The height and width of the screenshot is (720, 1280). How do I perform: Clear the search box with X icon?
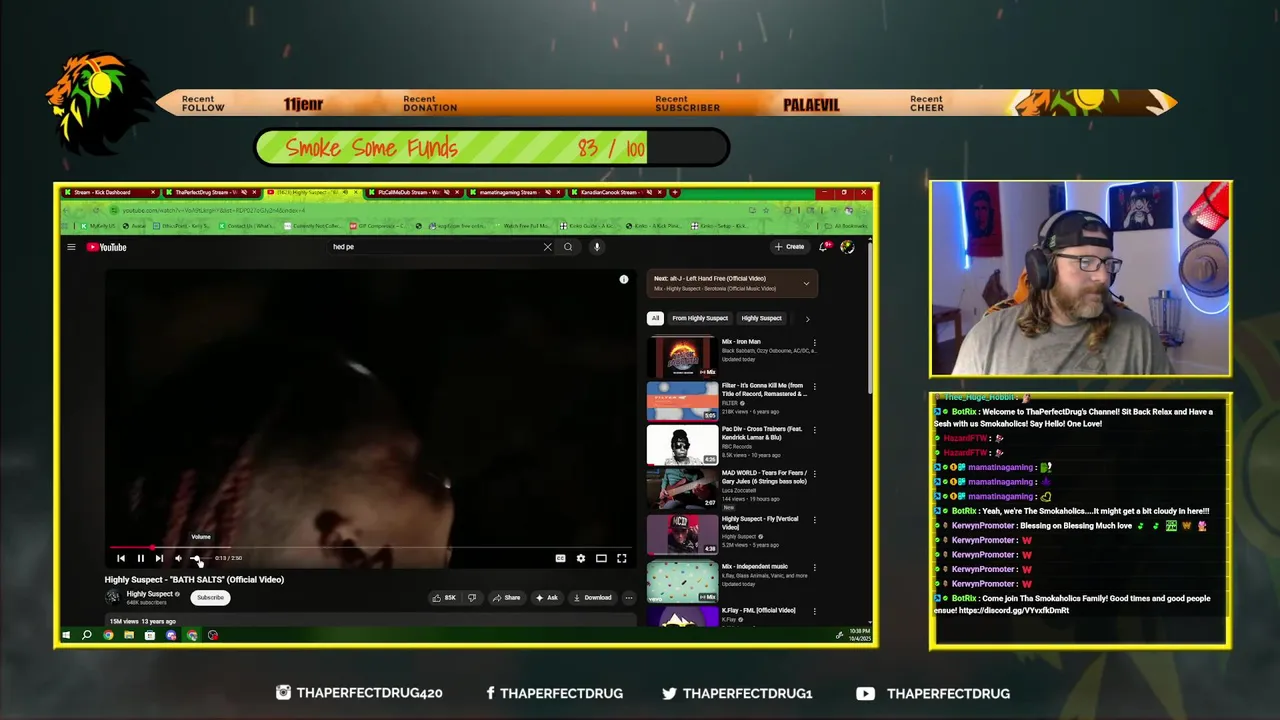(547, 247)
